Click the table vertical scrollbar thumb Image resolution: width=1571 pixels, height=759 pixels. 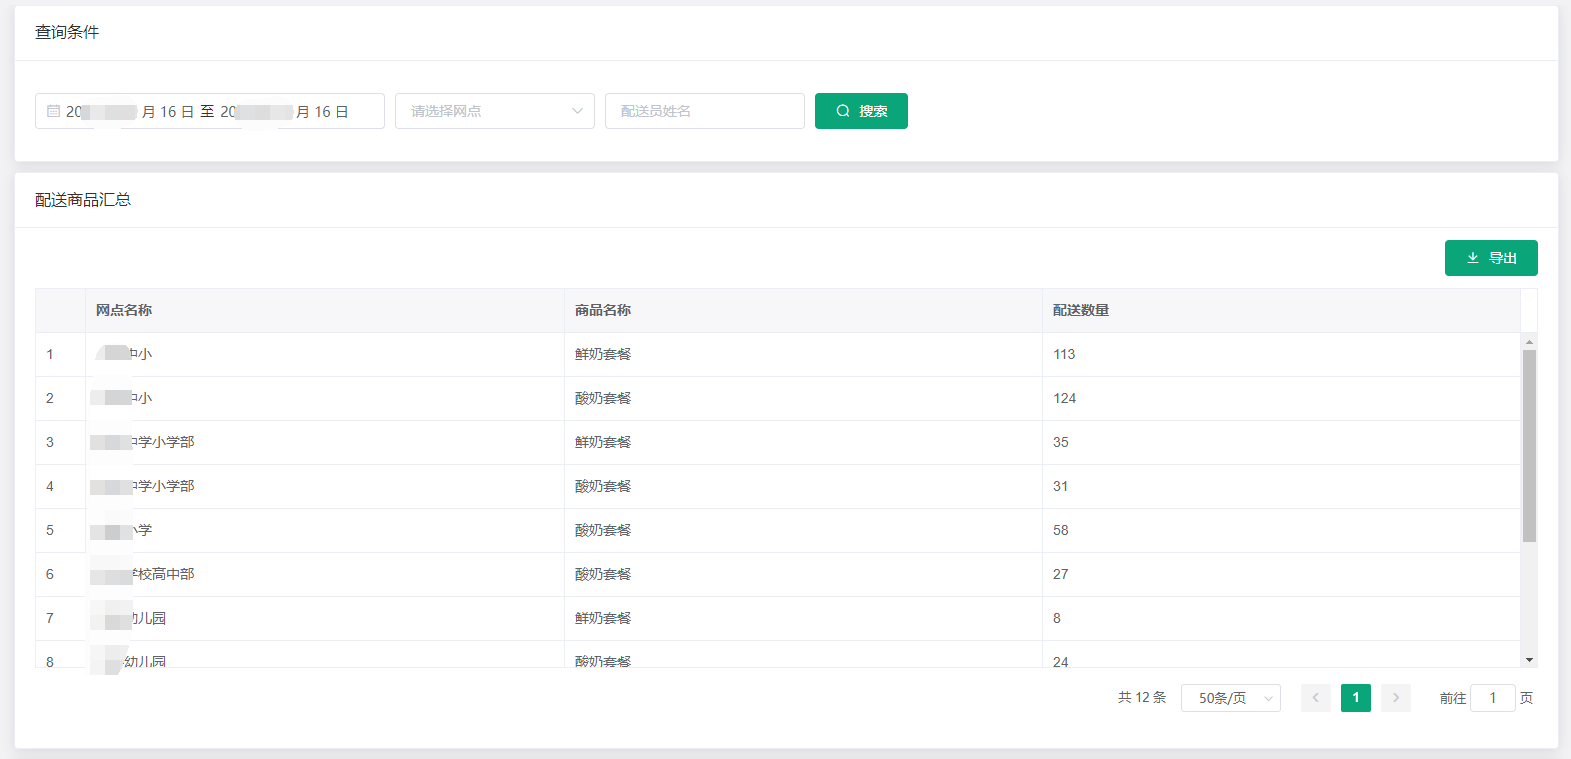pyautogui.click(x=1529, y=445)
